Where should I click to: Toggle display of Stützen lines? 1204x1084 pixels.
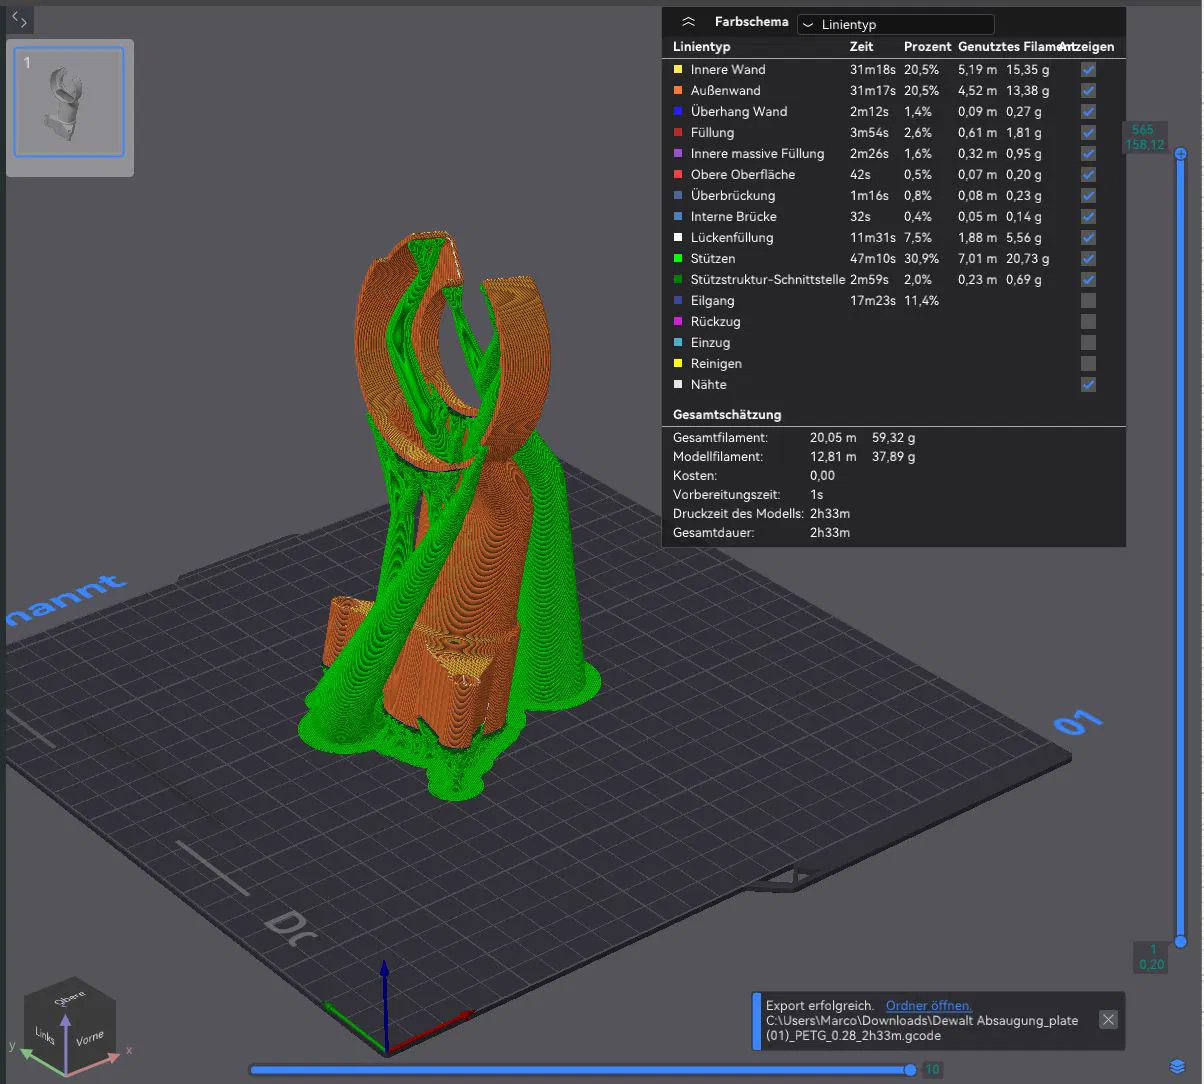[x=1088, y=259]
